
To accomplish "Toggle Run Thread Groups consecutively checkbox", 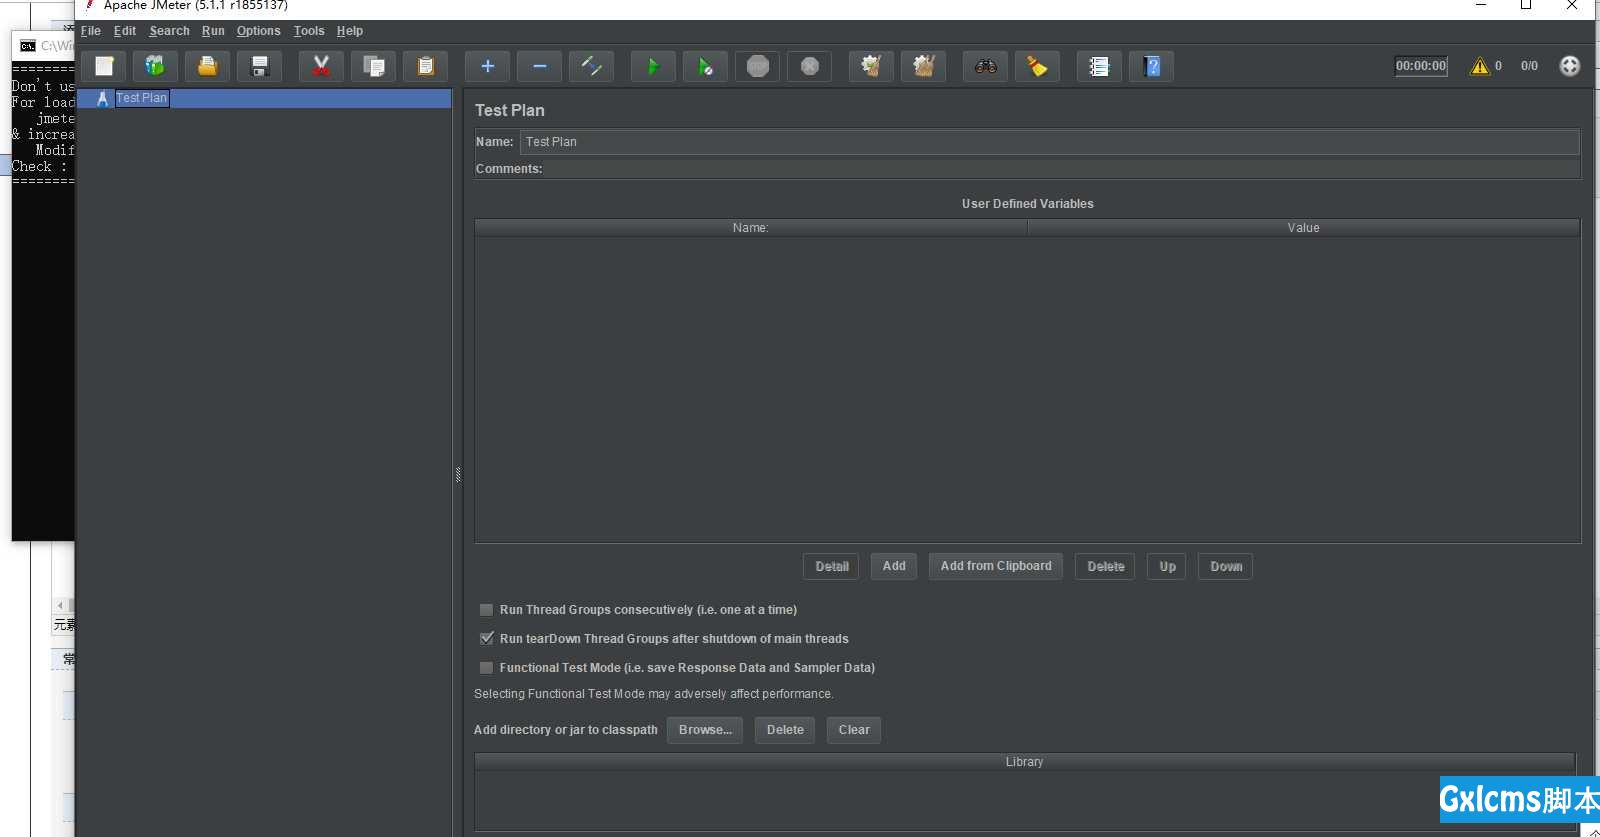I will pos(486,610).
